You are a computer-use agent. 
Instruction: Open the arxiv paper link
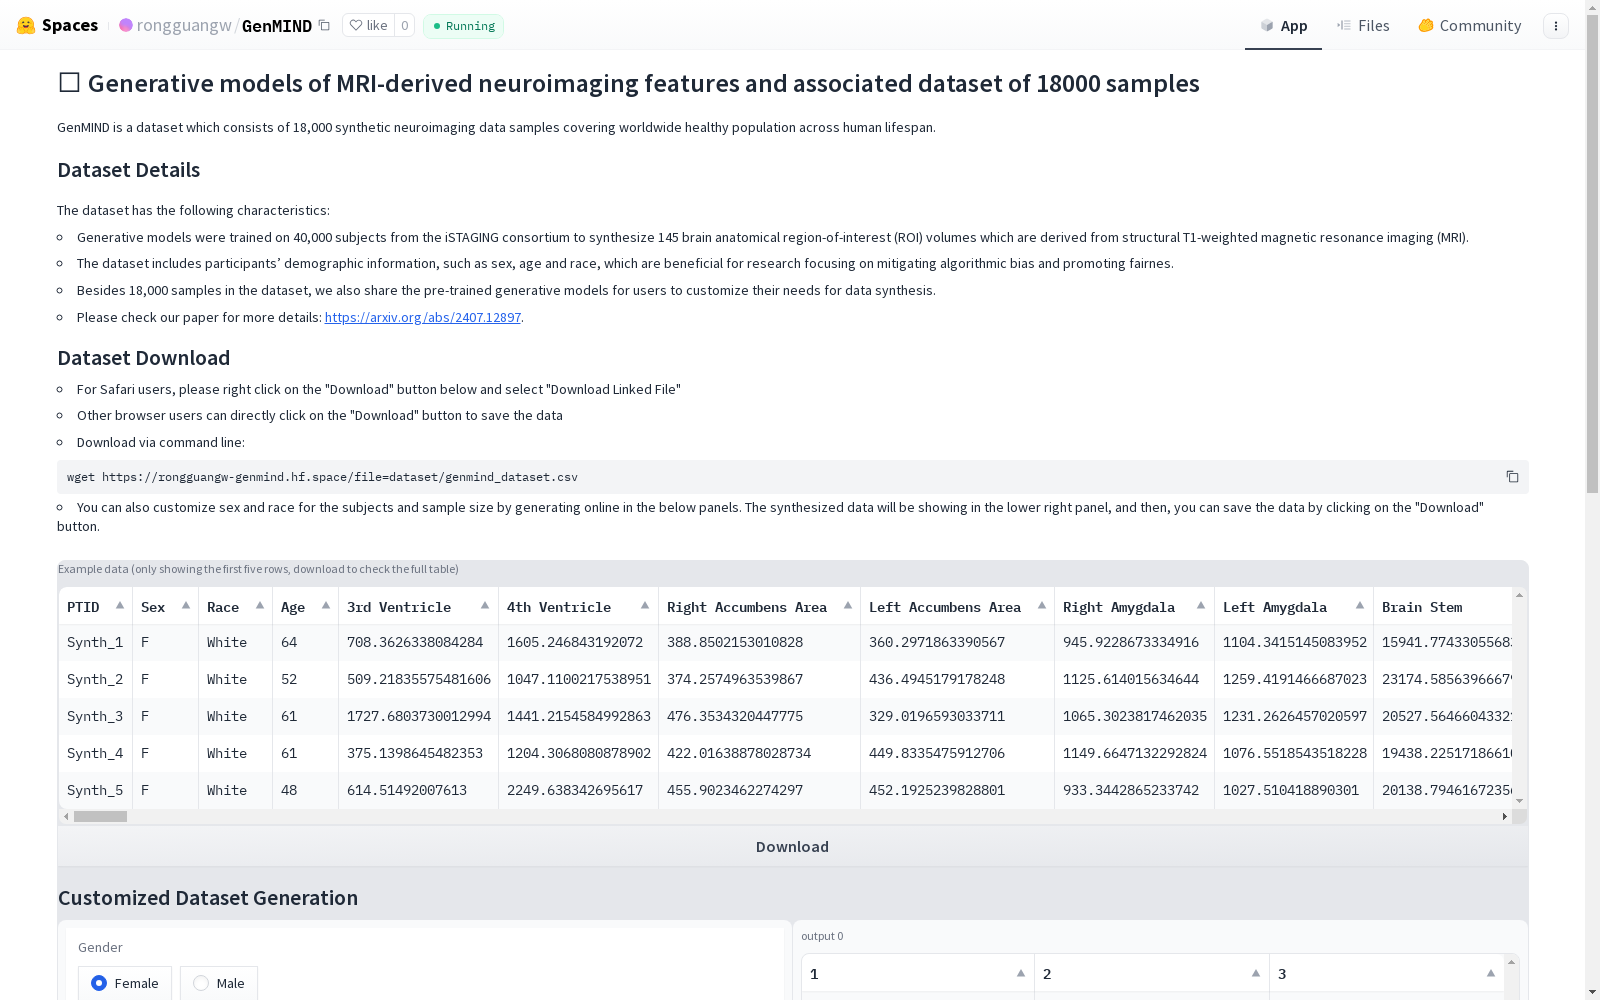[422, 317]
